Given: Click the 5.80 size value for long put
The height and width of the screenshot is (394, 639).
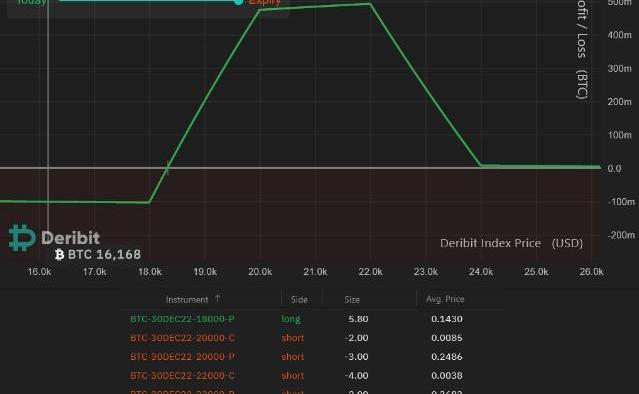Looking at the screenshot, I should [x=358, y=319].
